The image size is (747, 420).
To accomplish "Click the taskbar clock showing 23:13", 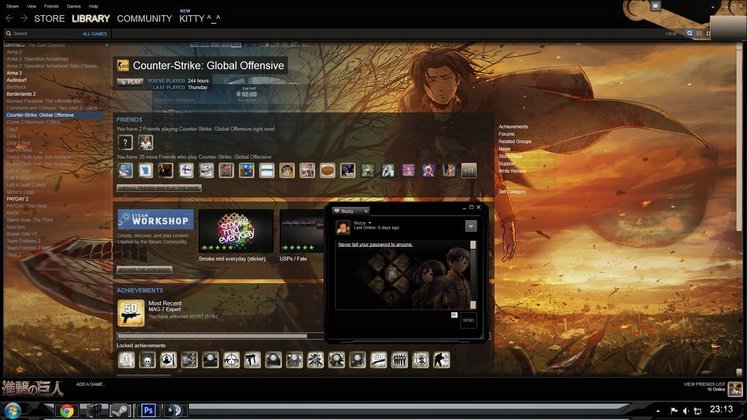I will (x=721, y=409).
